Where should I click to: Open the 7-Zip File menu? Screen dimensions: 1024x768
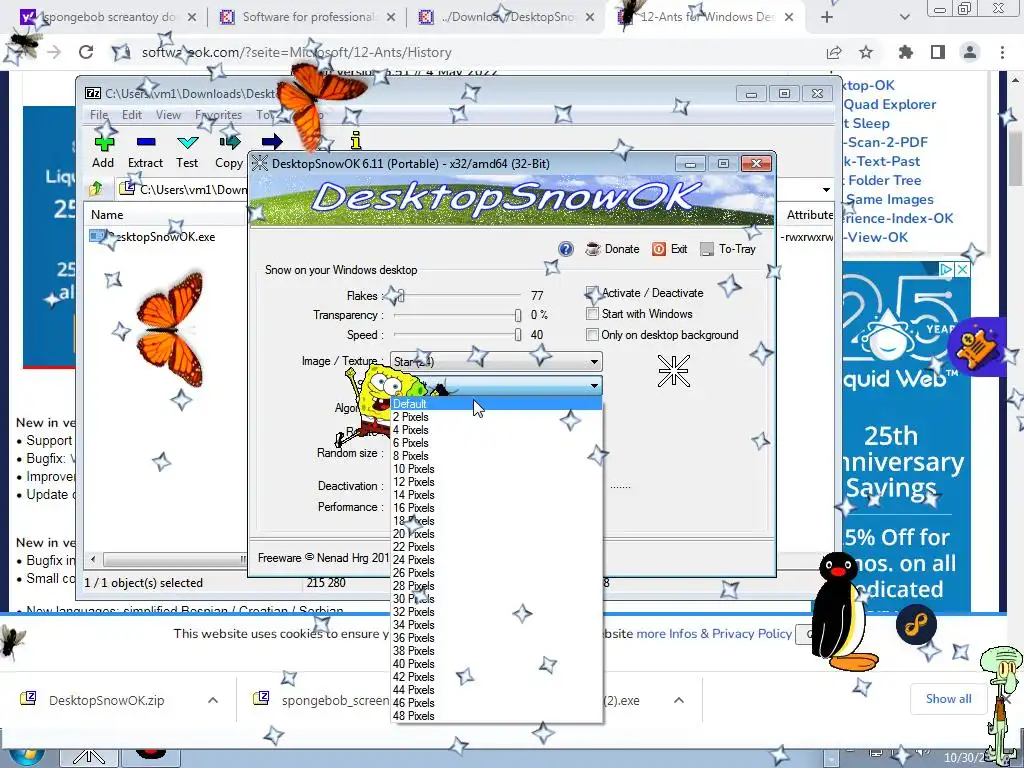99,115
